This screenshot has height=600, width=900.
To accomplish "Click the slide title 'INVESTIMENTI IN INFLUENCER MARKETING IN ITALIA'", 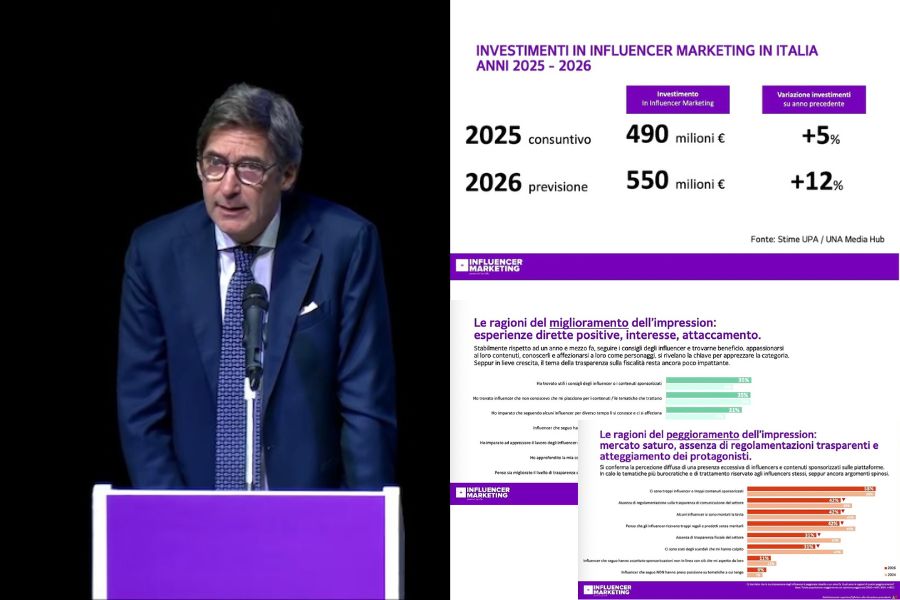I will tap(646, 50).
